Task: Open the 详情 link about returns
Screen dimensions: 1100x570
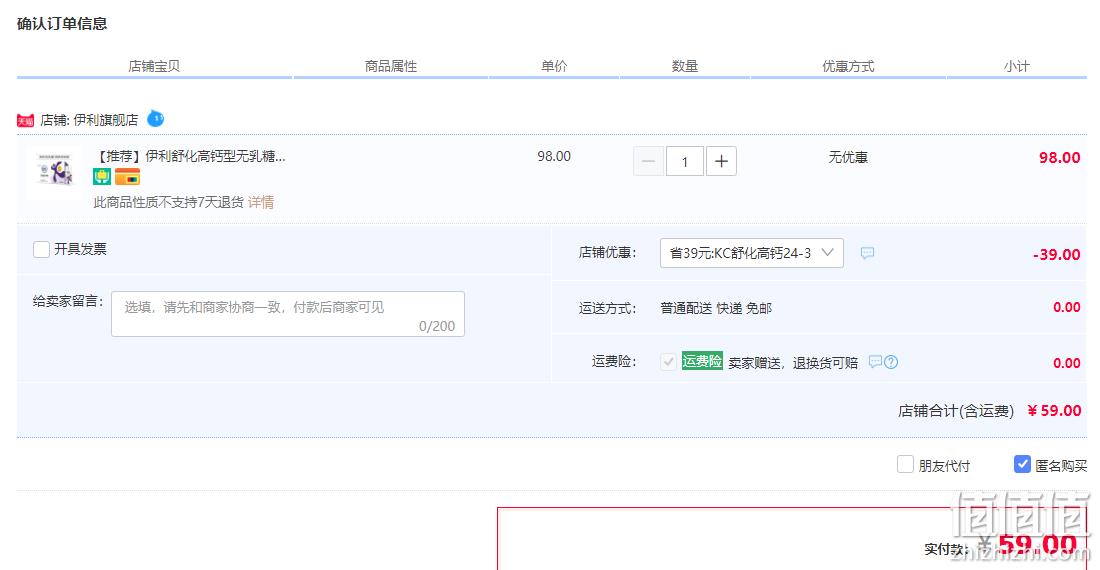Action: 261,203
